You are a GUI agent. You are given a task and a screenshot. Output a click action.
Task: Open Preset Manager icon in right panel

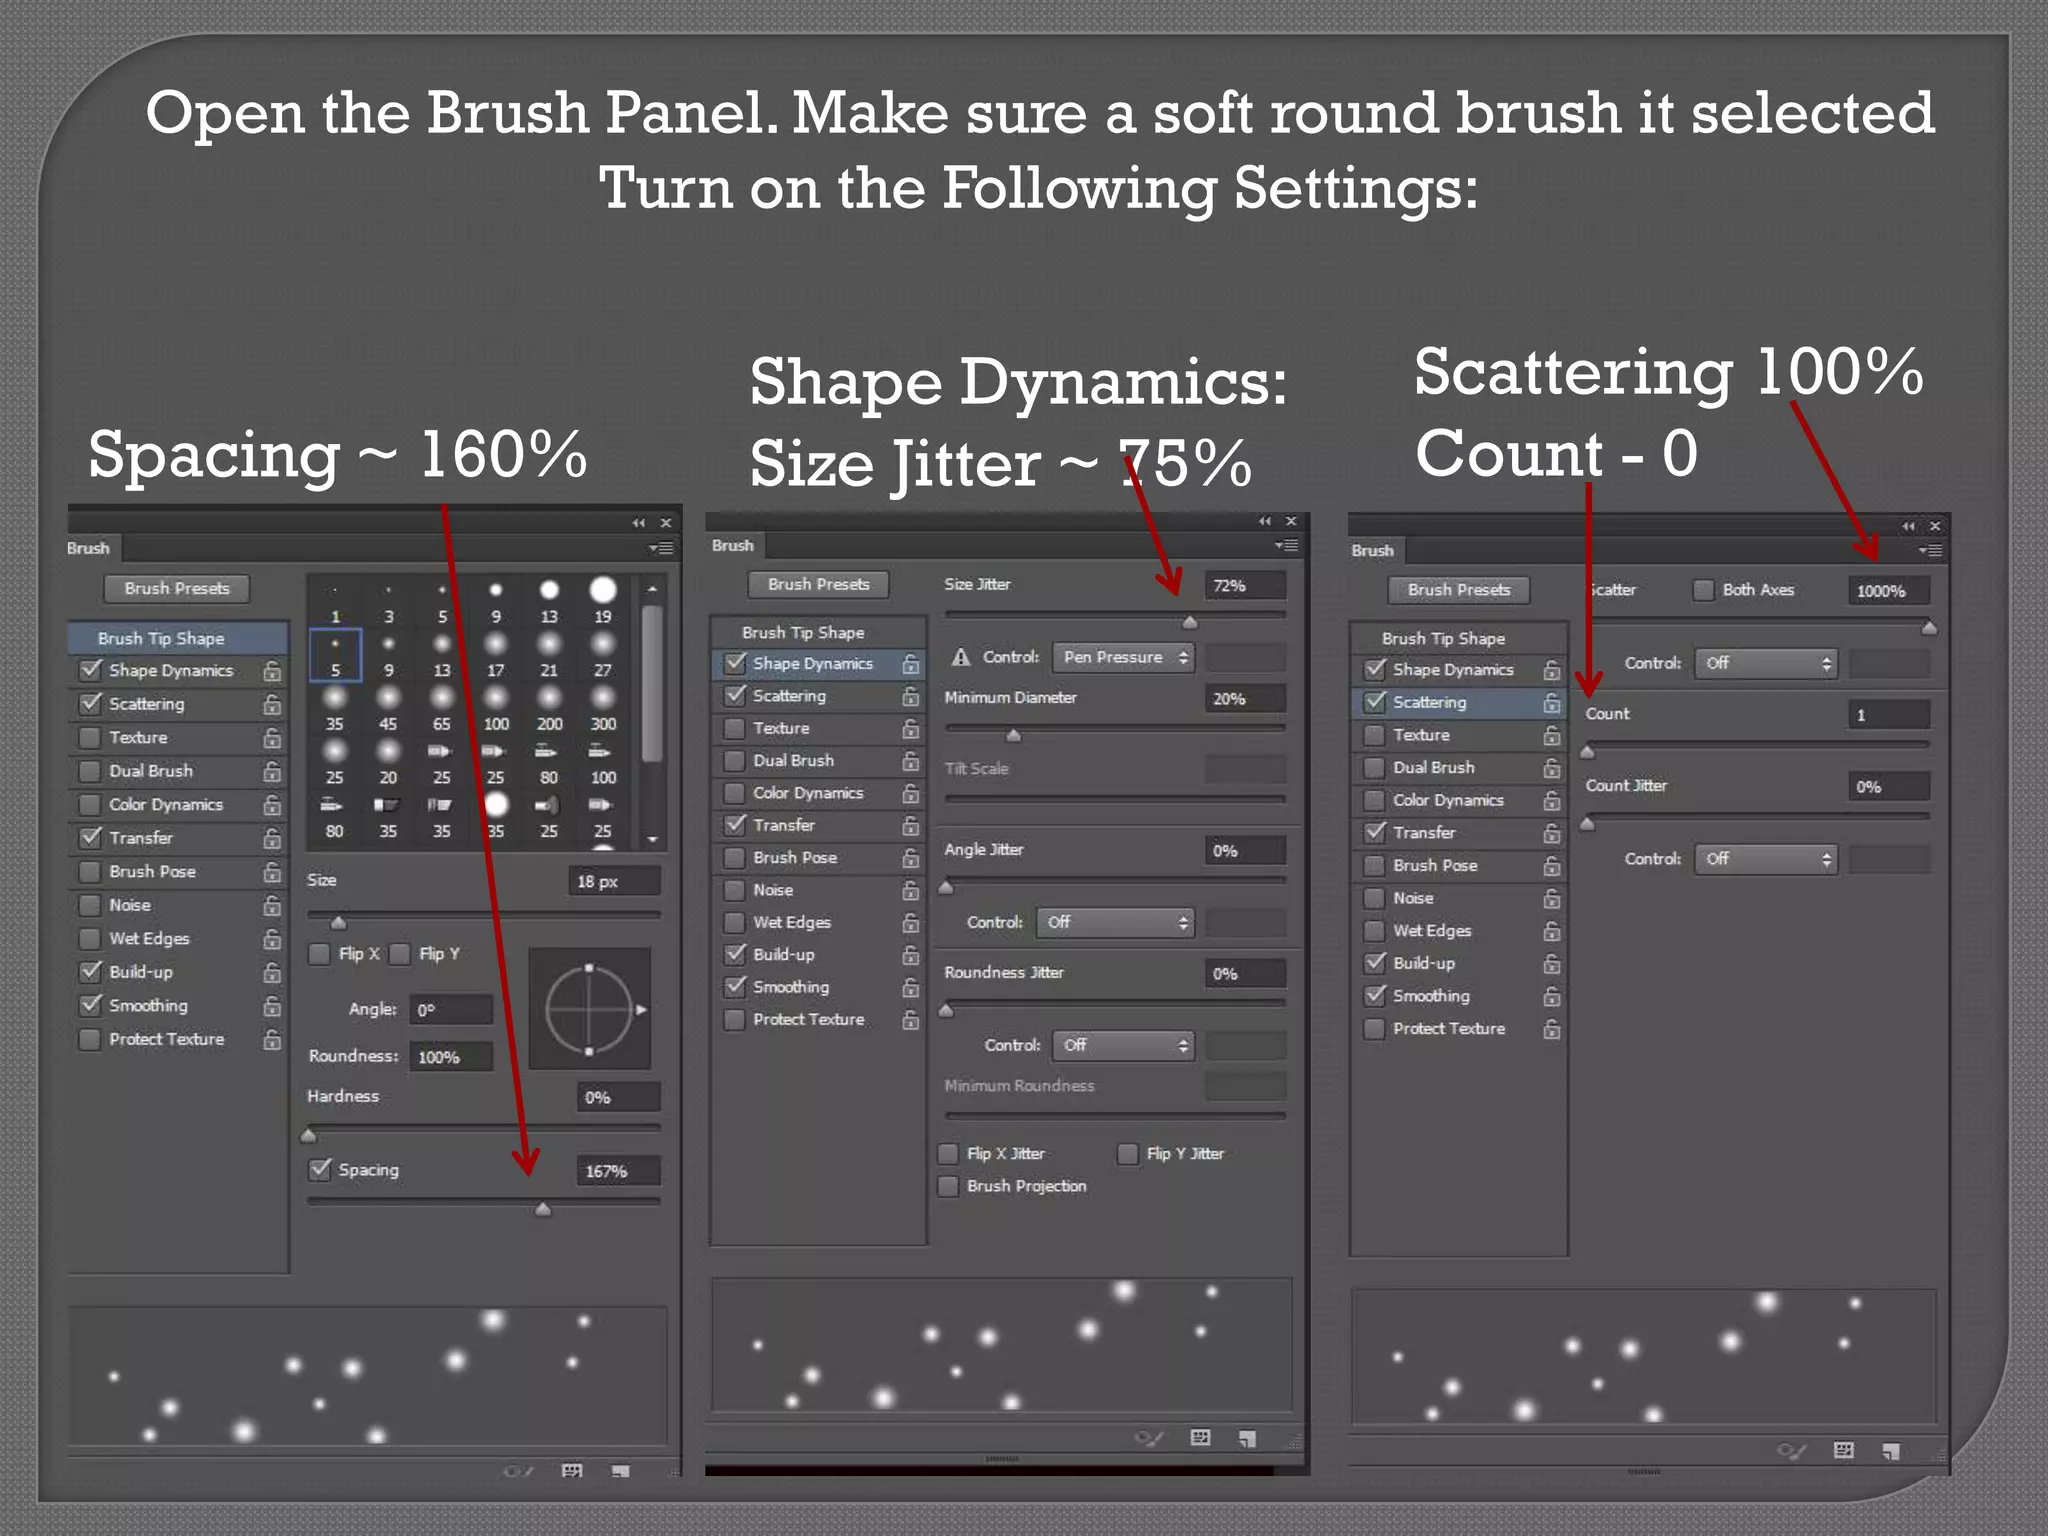click(1844, 1450)
